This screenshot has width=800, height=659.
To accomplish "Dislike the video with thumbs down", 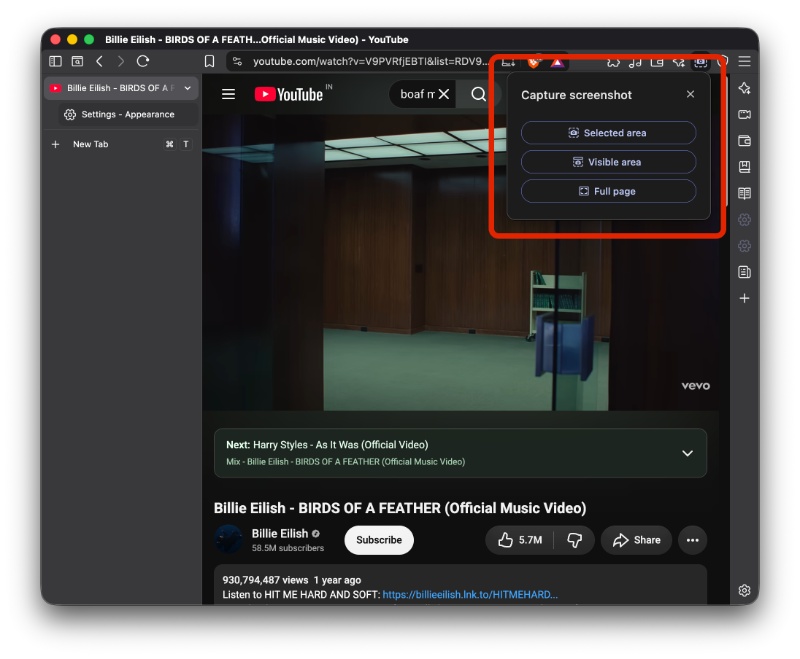I will pos(574,540).
